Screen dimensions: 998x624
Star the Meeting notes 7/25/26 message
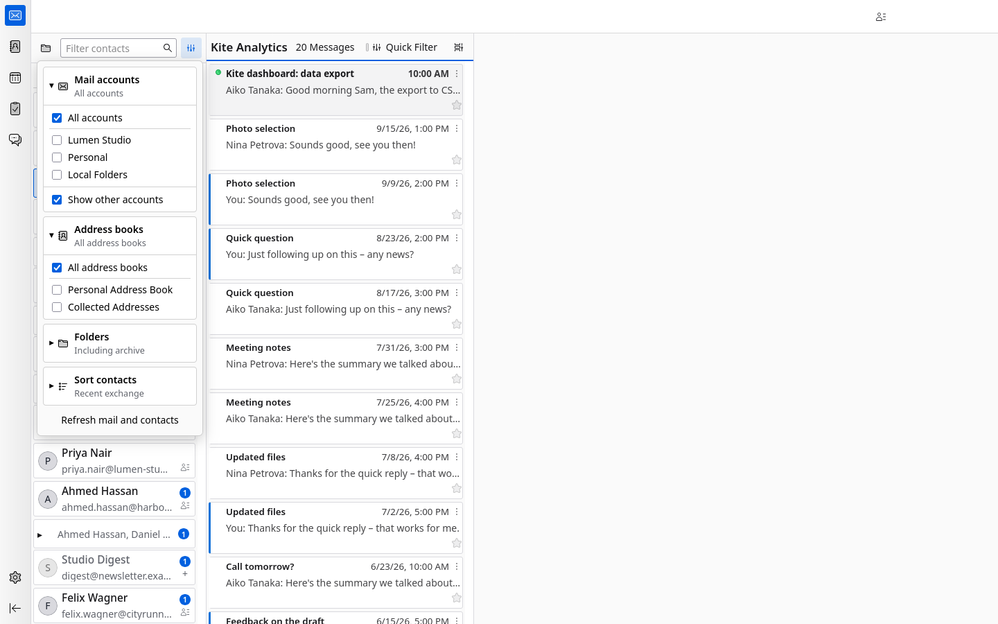tap(456, 434)
